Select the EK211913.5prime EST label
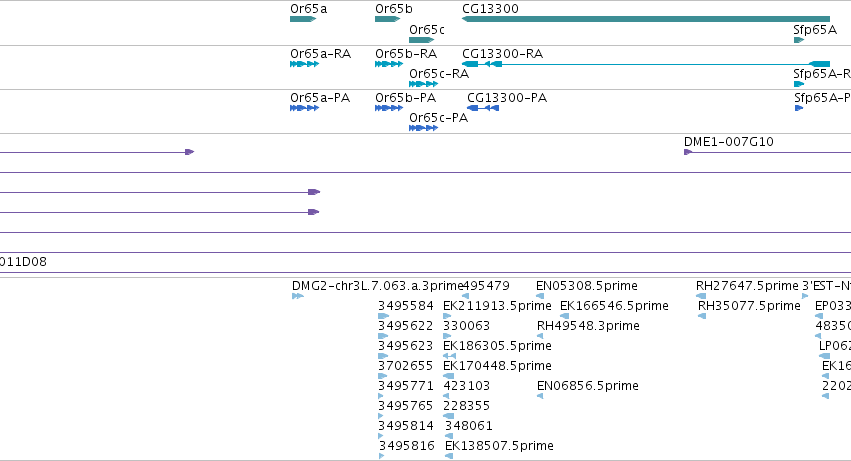 click(x=497, y=306)
